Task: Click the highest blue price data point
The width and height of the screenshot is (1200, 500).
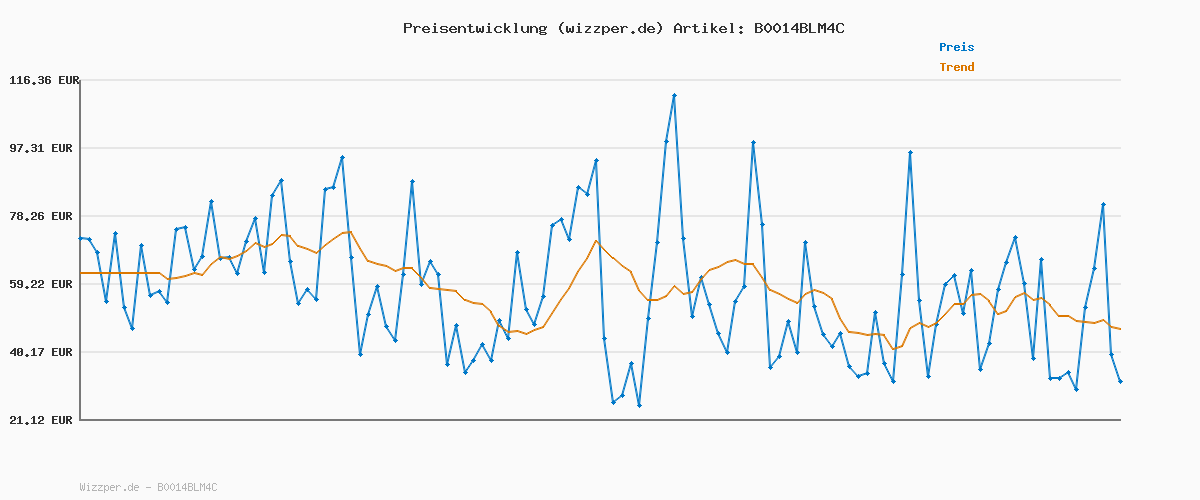Action: [674, 96]
